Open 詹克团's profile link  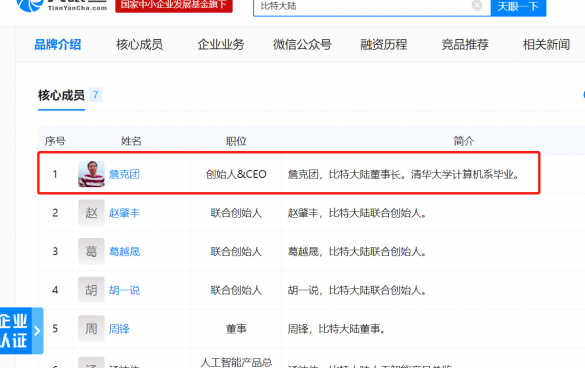point(124,174)
